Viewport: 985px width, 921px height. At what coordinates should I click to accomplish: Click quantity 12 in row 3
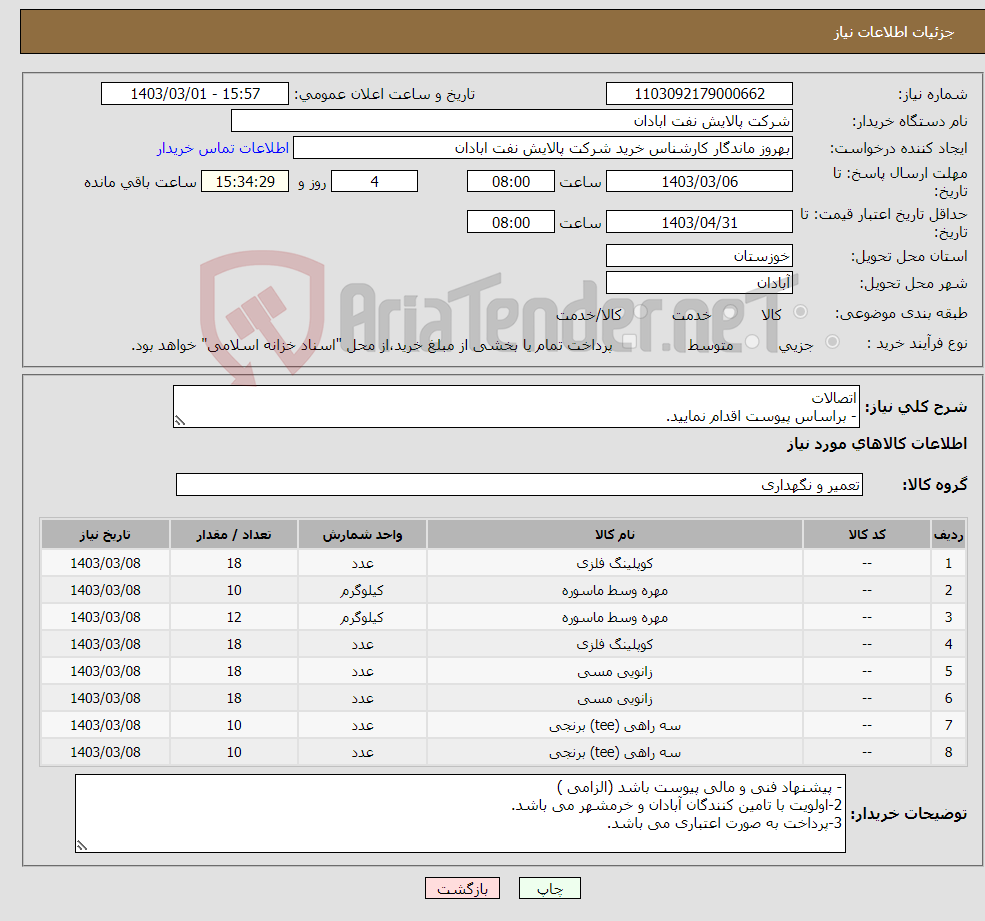234,618
